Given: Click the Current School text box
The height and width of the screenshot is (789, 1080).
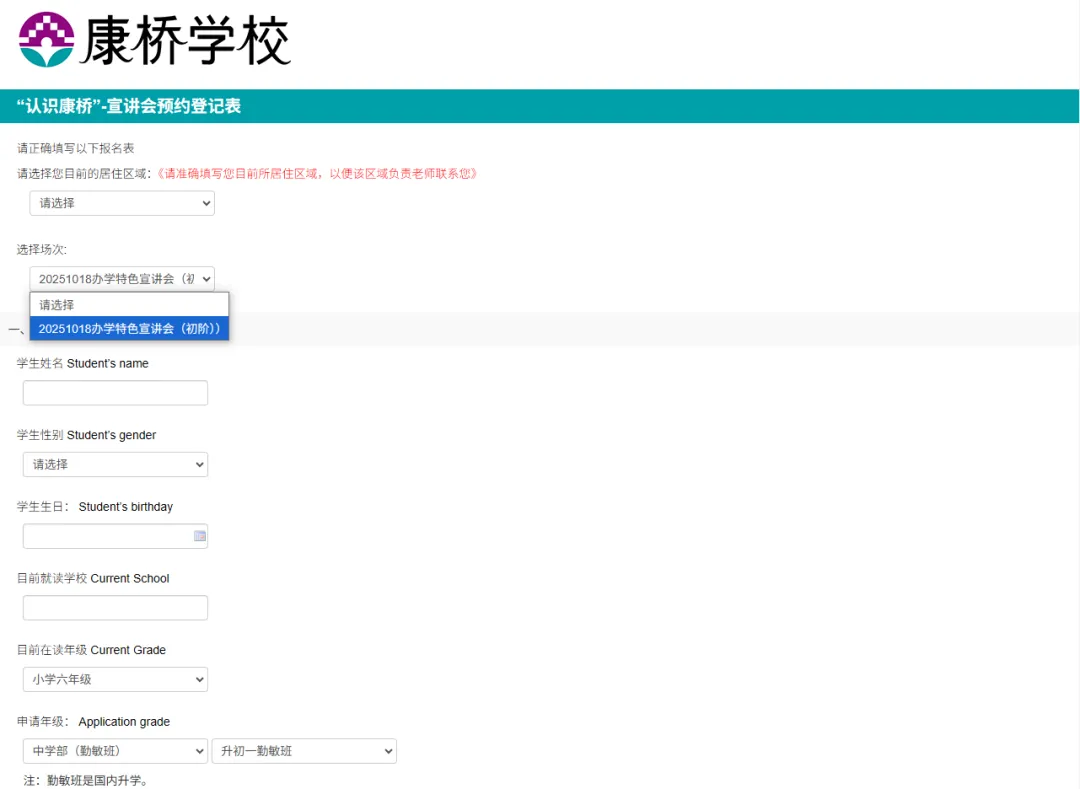Looking at the screenshot, I should [115, 608].
